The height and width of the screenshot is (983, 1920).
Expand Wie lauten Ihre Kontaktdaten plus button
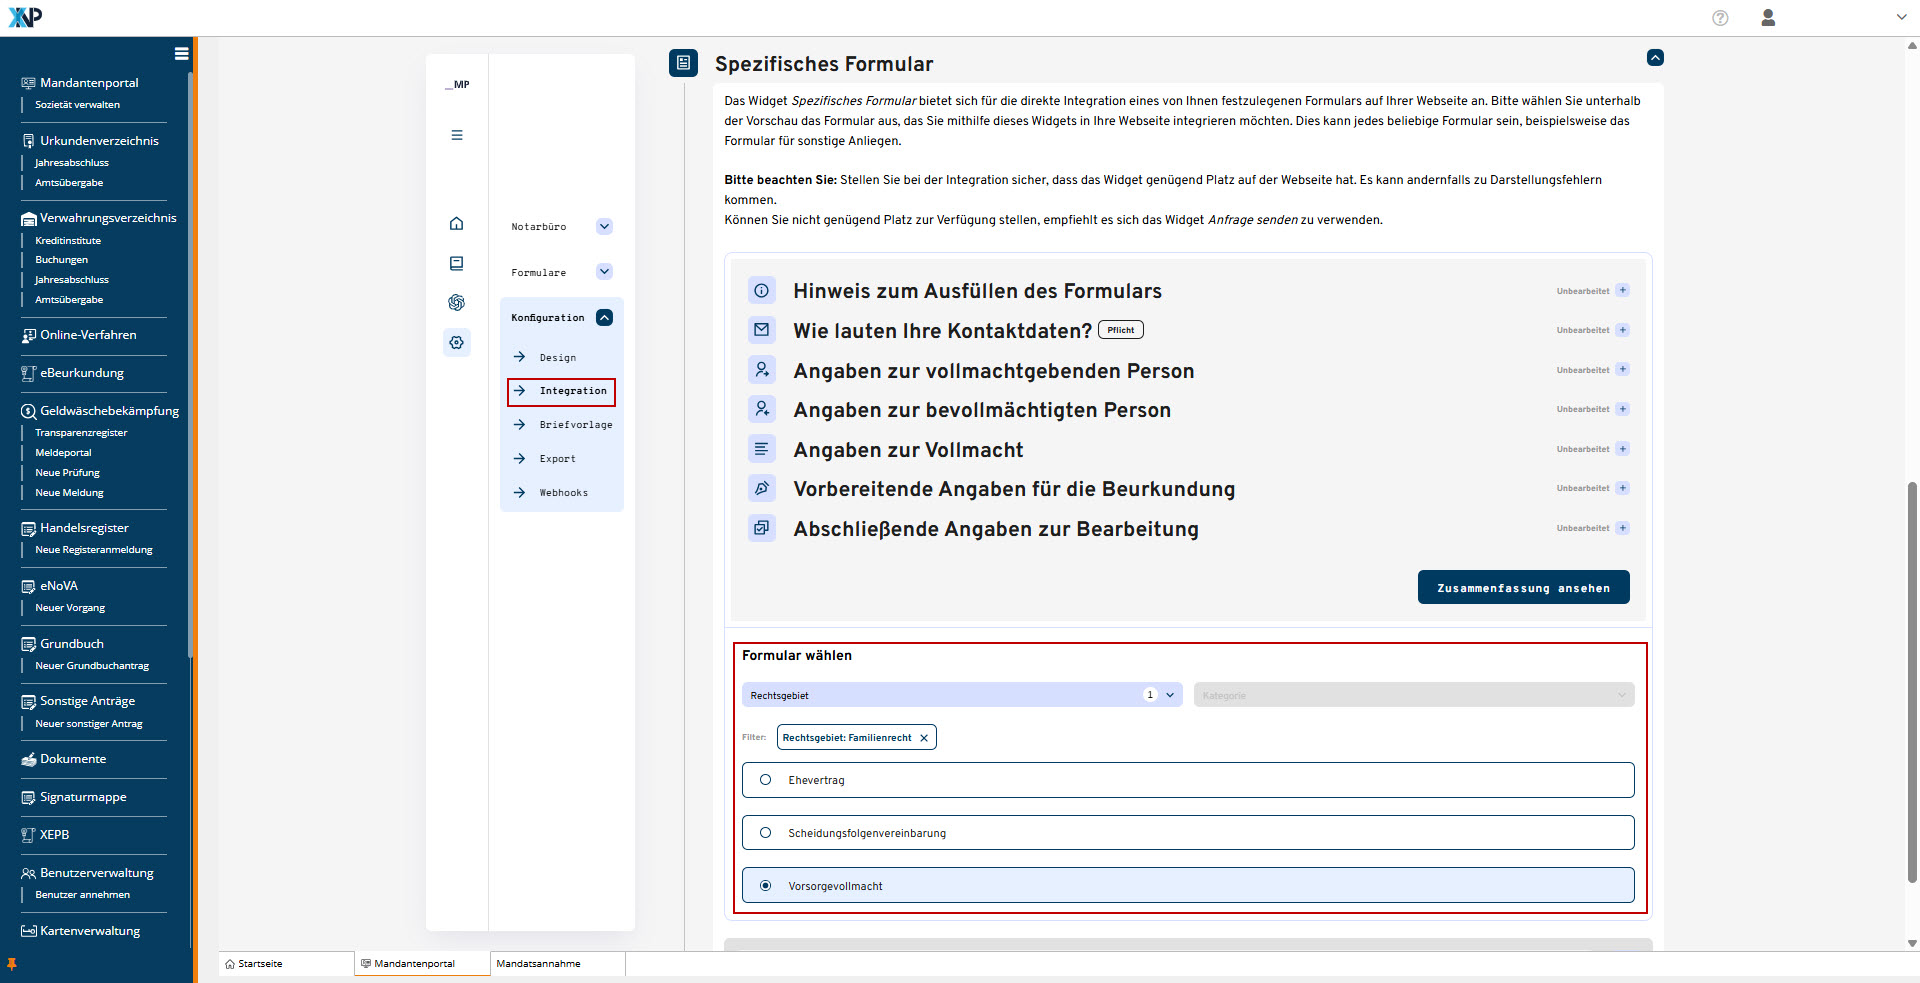pyautogui.click(x=1623, y=330)
